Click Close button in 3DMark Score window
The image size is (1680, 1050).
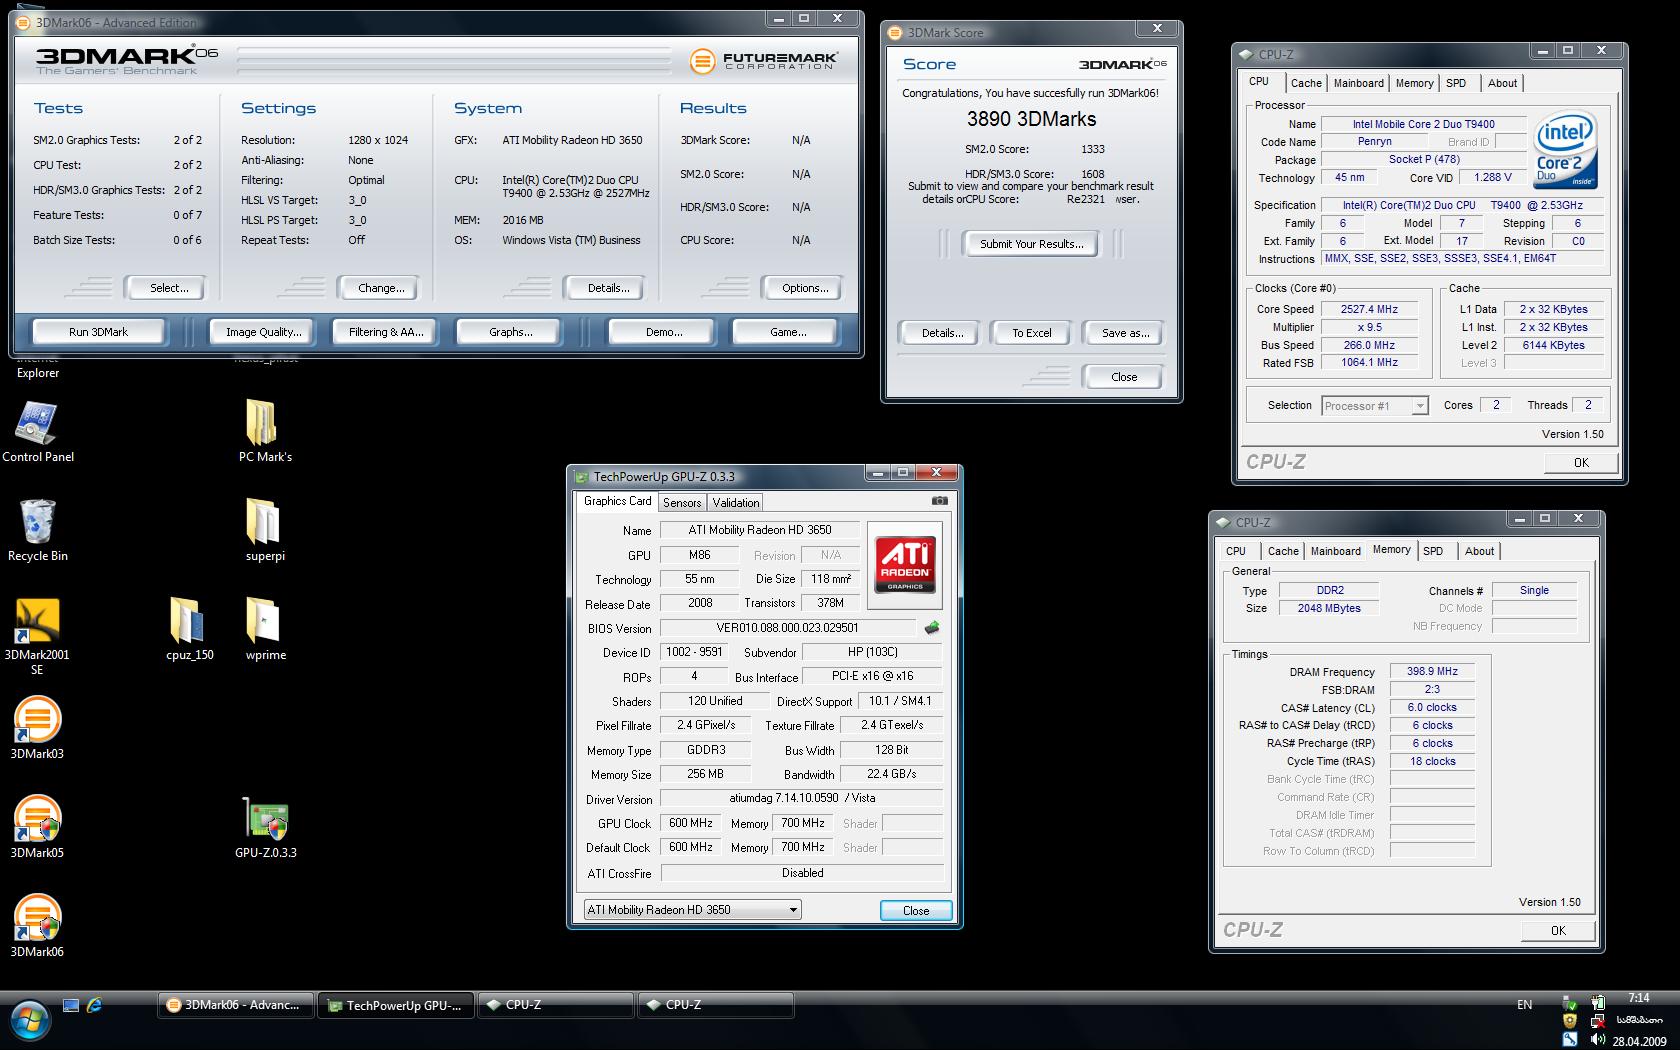pyautogui.click(x=1124, y=377)
